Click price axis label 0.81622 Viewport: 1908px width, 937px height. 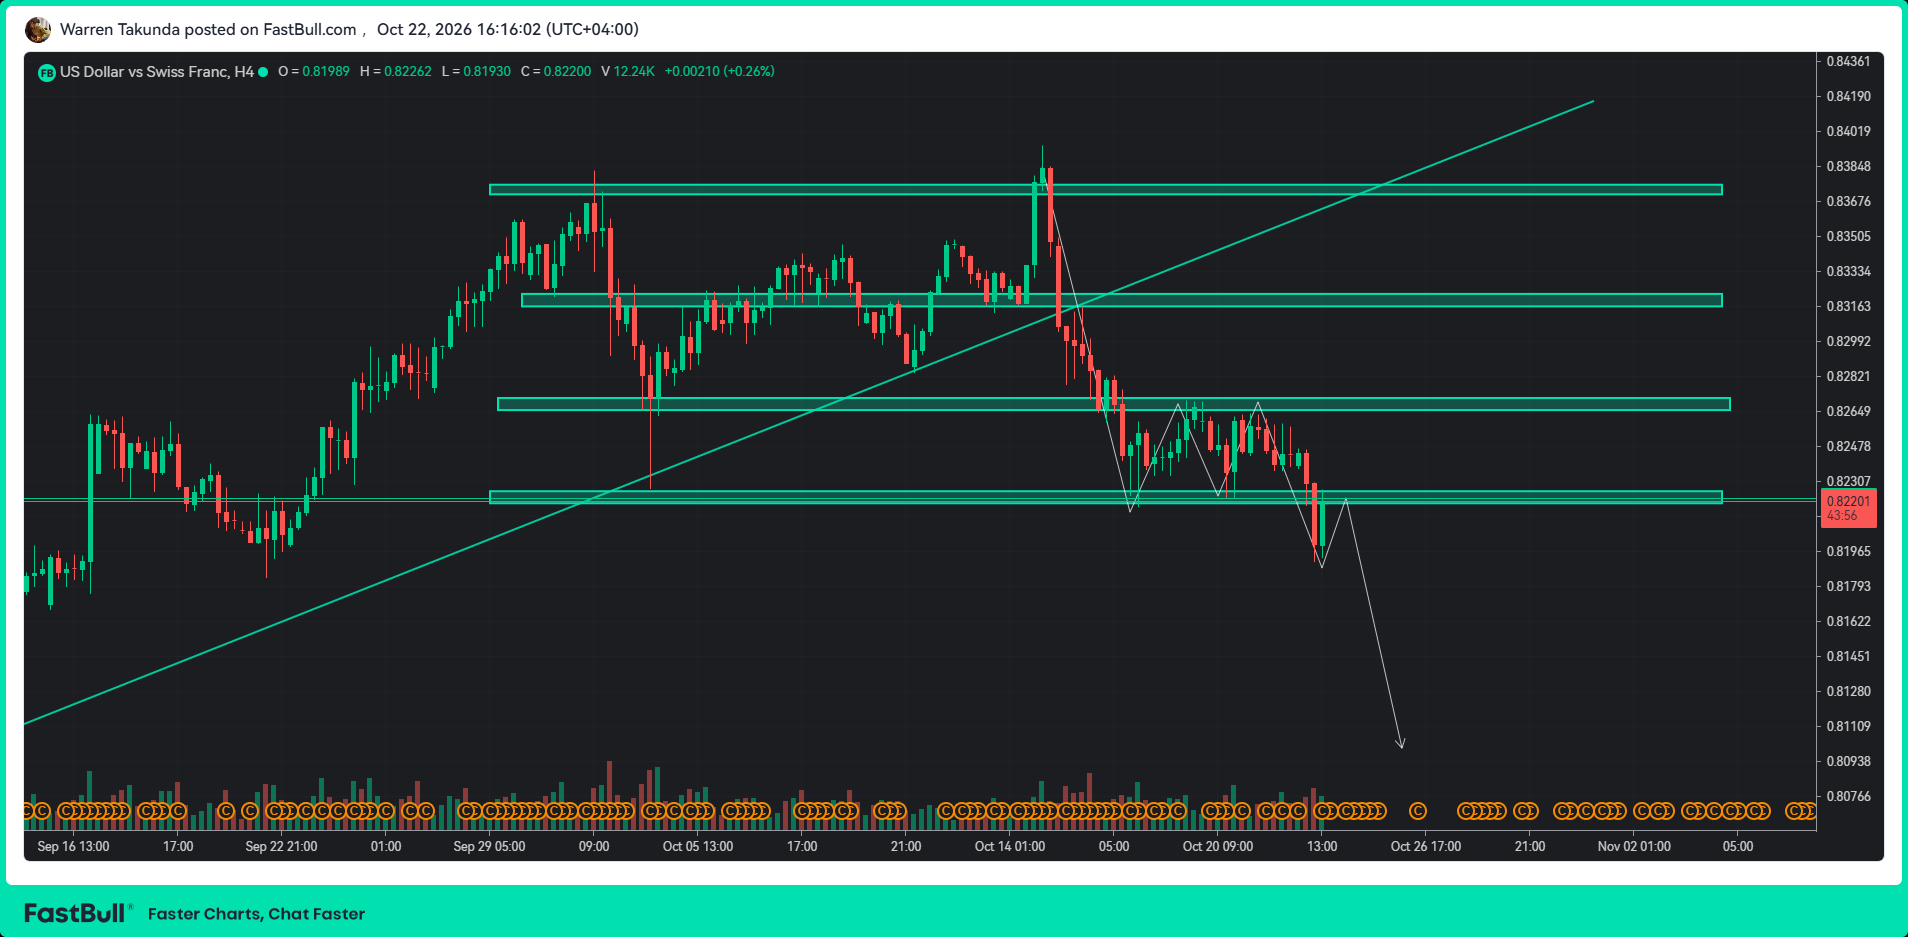coord(1848,621)
